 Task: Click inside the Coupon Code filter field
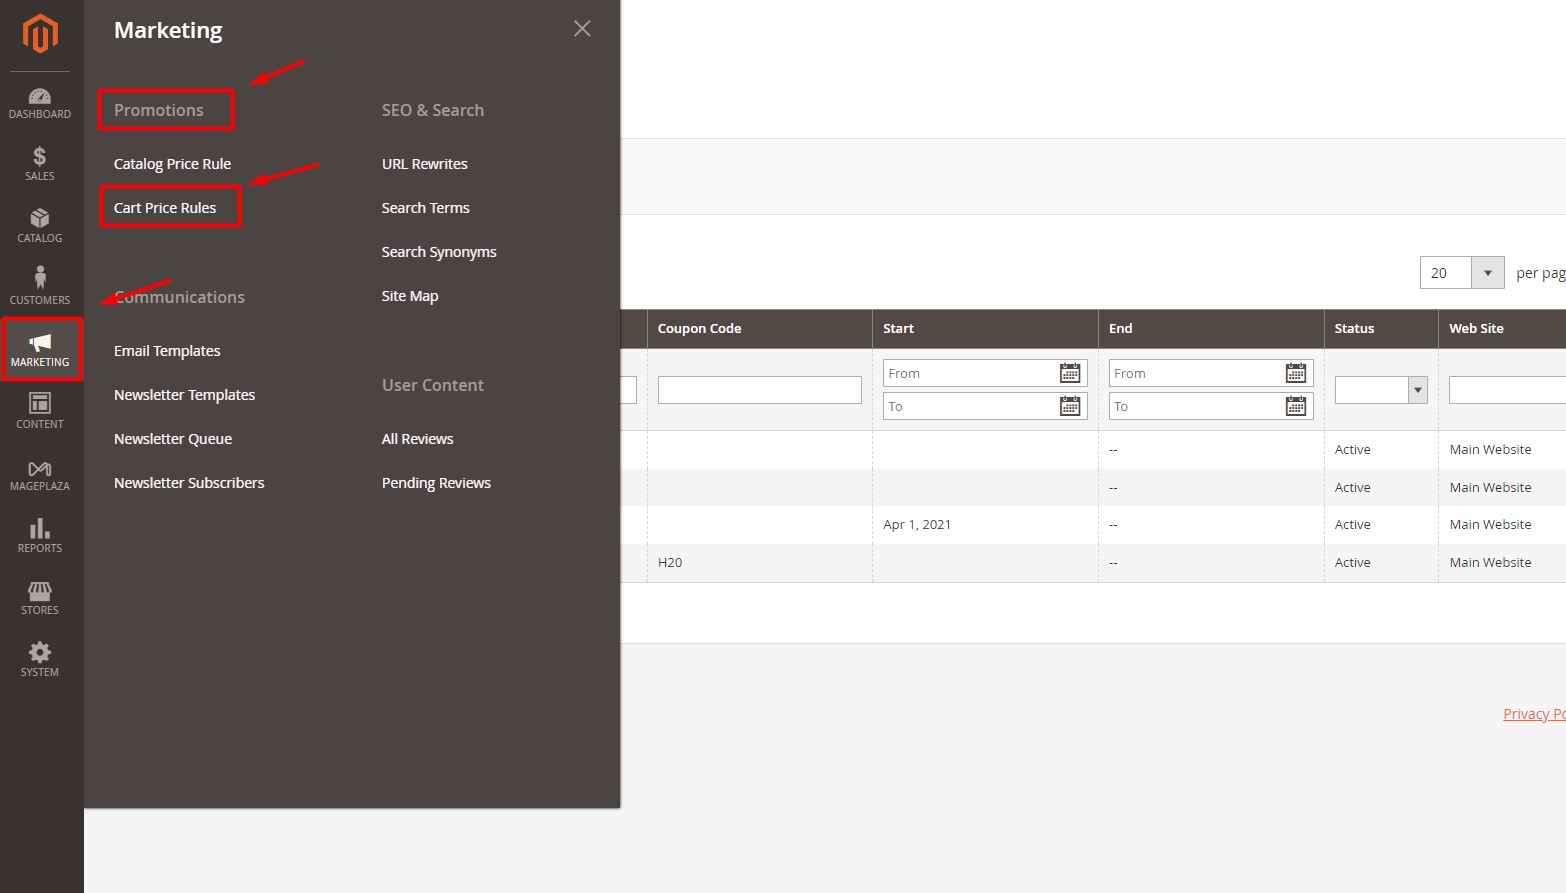tap(759, 389)
